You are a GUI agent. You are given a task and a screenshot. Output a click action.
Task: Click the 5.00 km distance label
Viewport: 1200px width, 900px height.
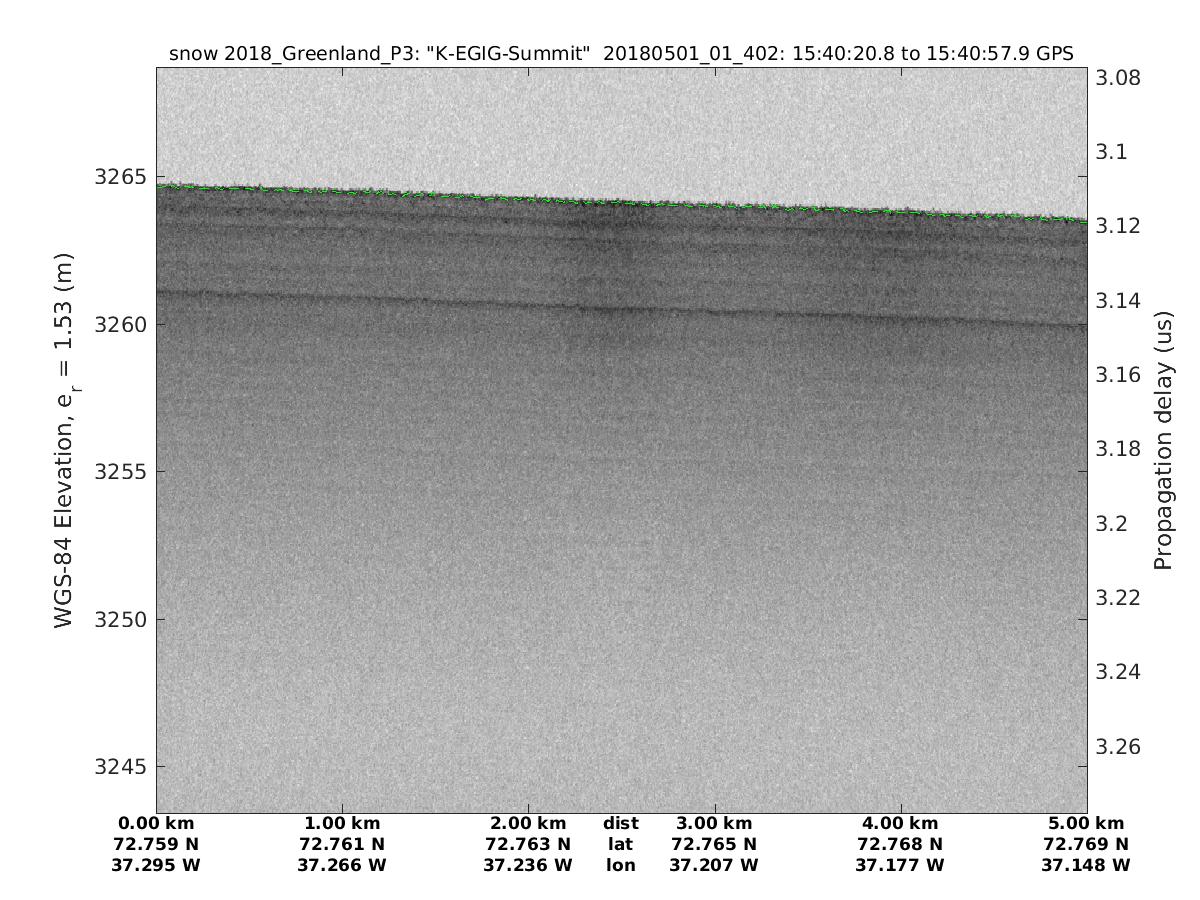point(1086,824)
